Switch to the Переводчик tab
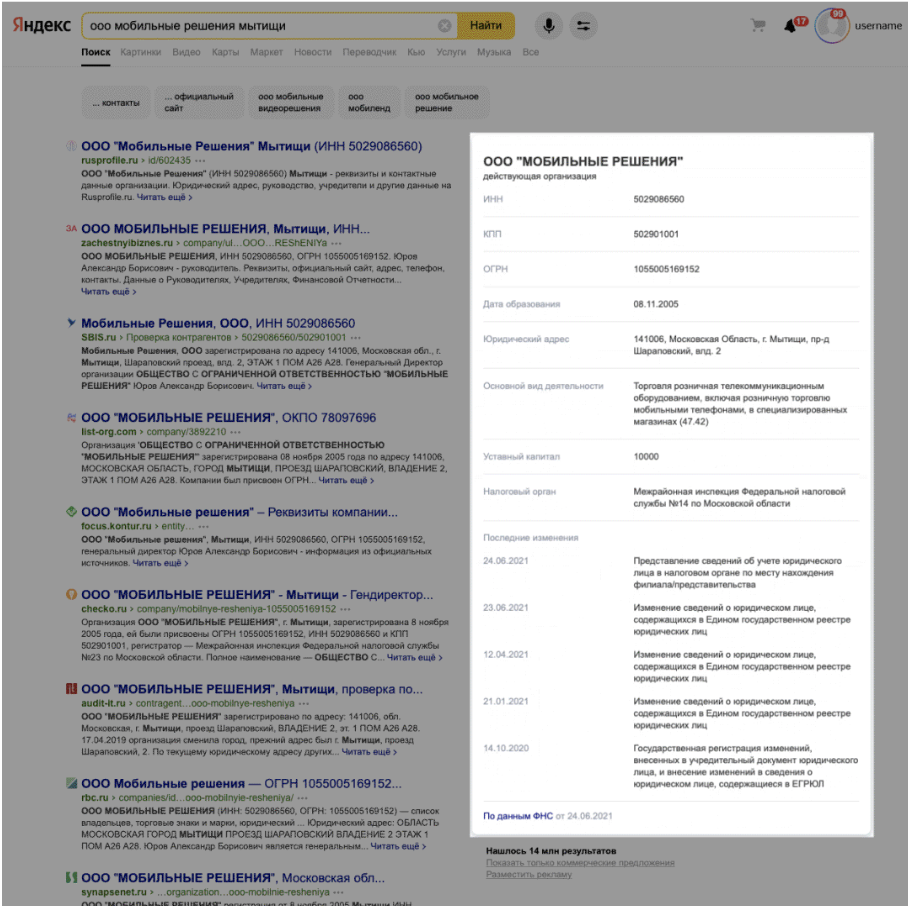This screenshot has height=906, width=908. click(369, 52)
